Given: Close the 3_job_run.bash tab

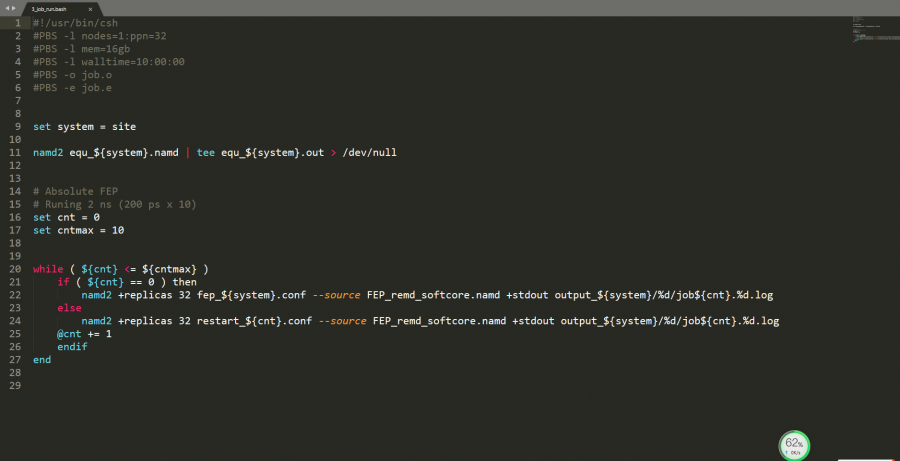Looking at the screenshot, I should click(x=90, y=8).
